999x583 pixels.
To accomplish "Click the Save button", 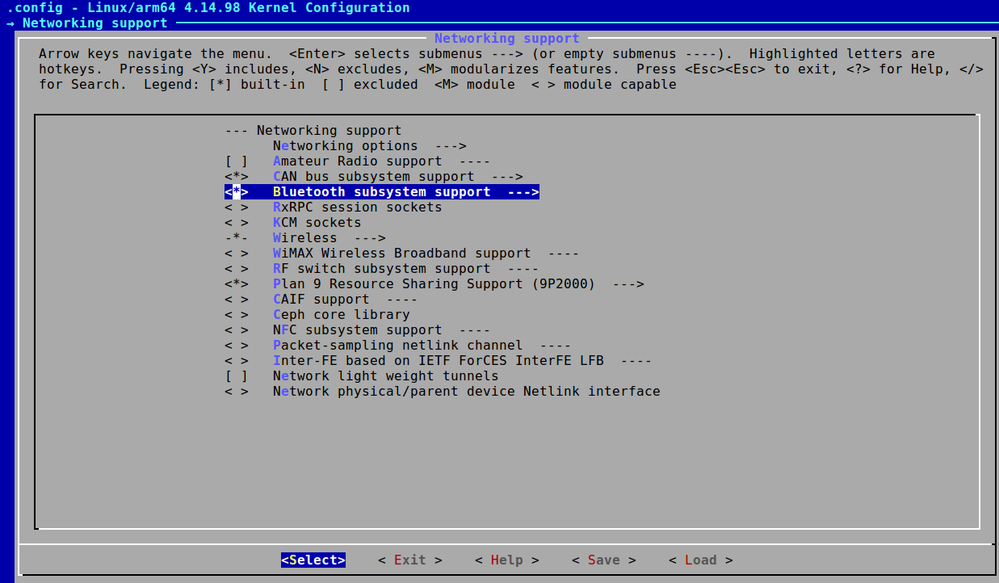I will [x=603, y=560].
